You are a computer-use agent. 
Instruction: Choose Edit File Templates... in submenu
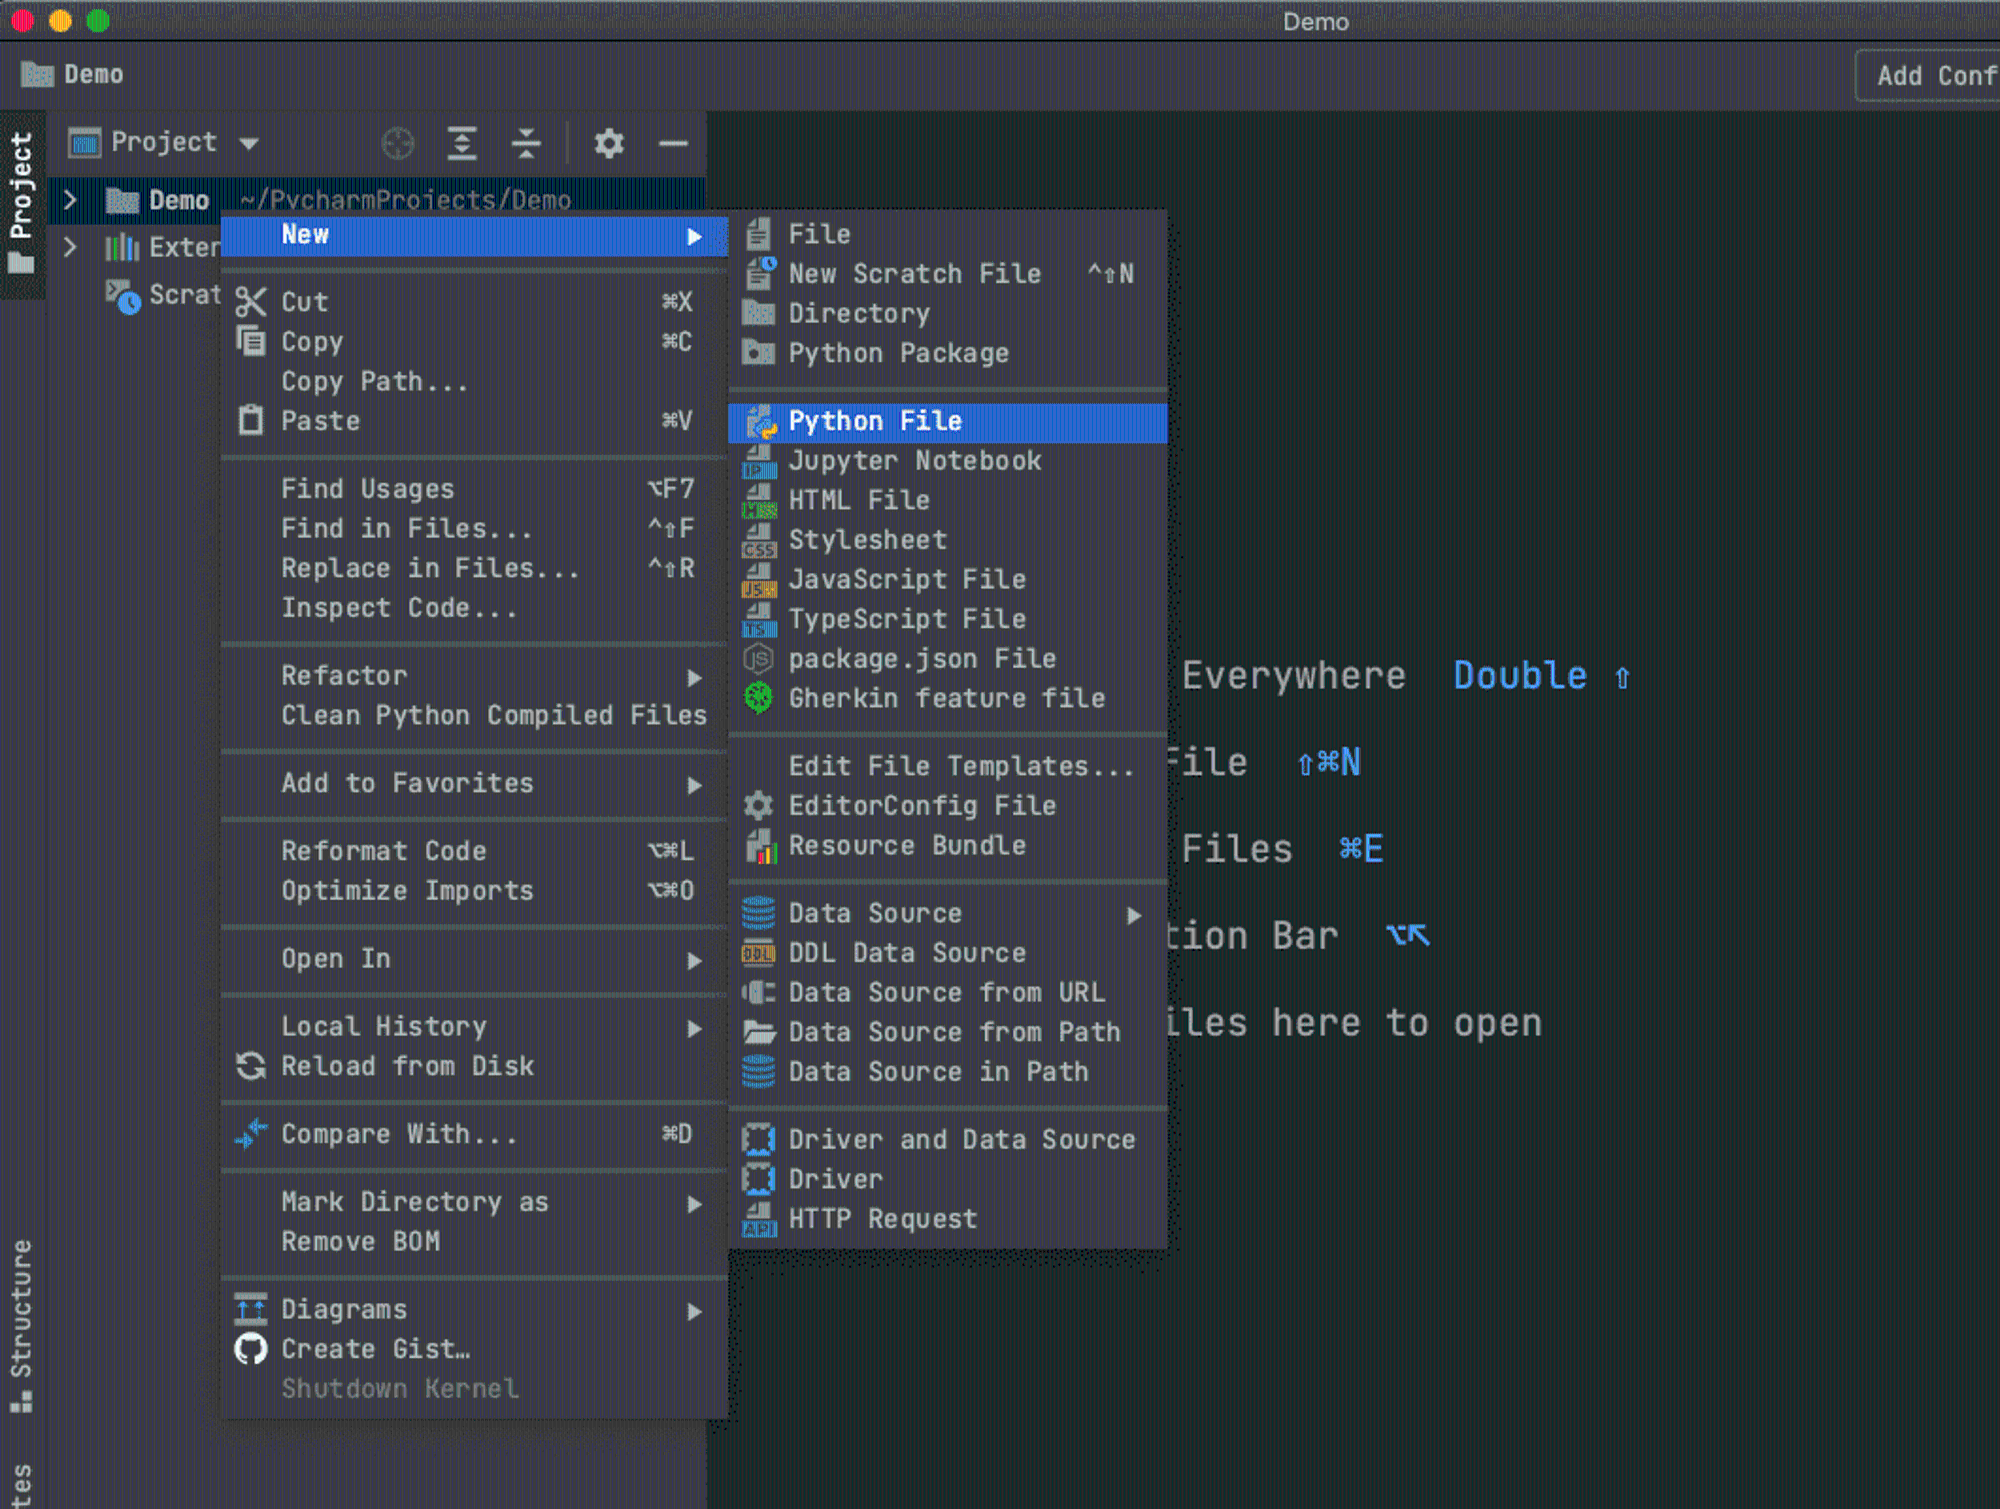click(x=948, y=766)
